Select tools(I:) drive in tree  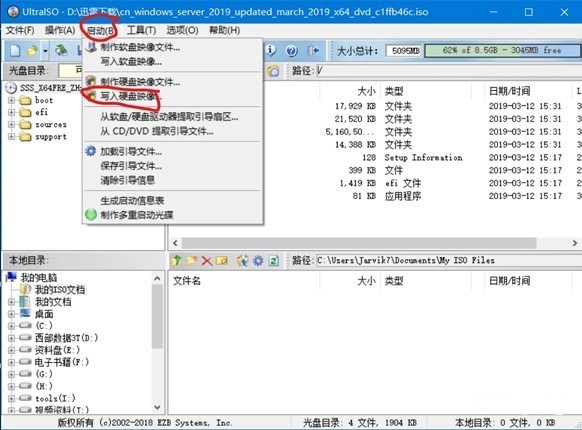coord(55,398)
